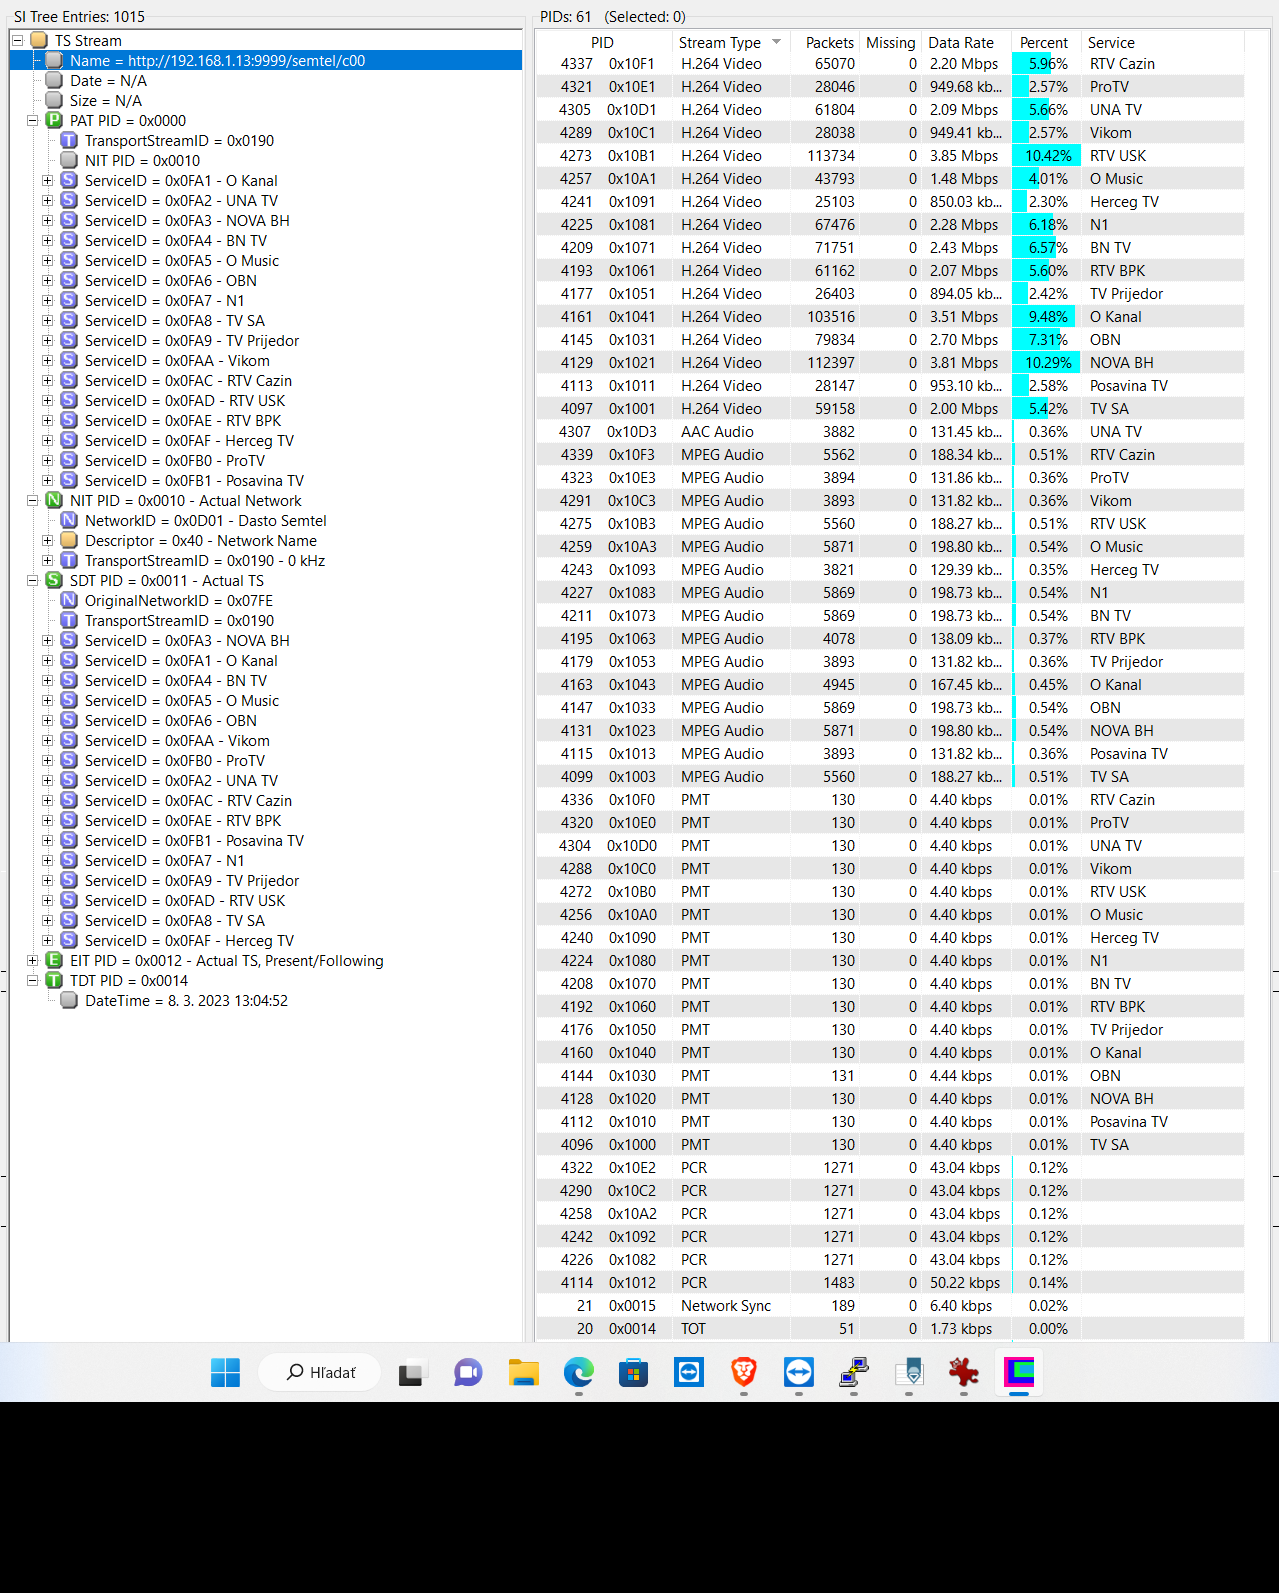The image size is (1279, 1593).
Task: Collapse the TS Stream root node
Action: tap(17, 41)
